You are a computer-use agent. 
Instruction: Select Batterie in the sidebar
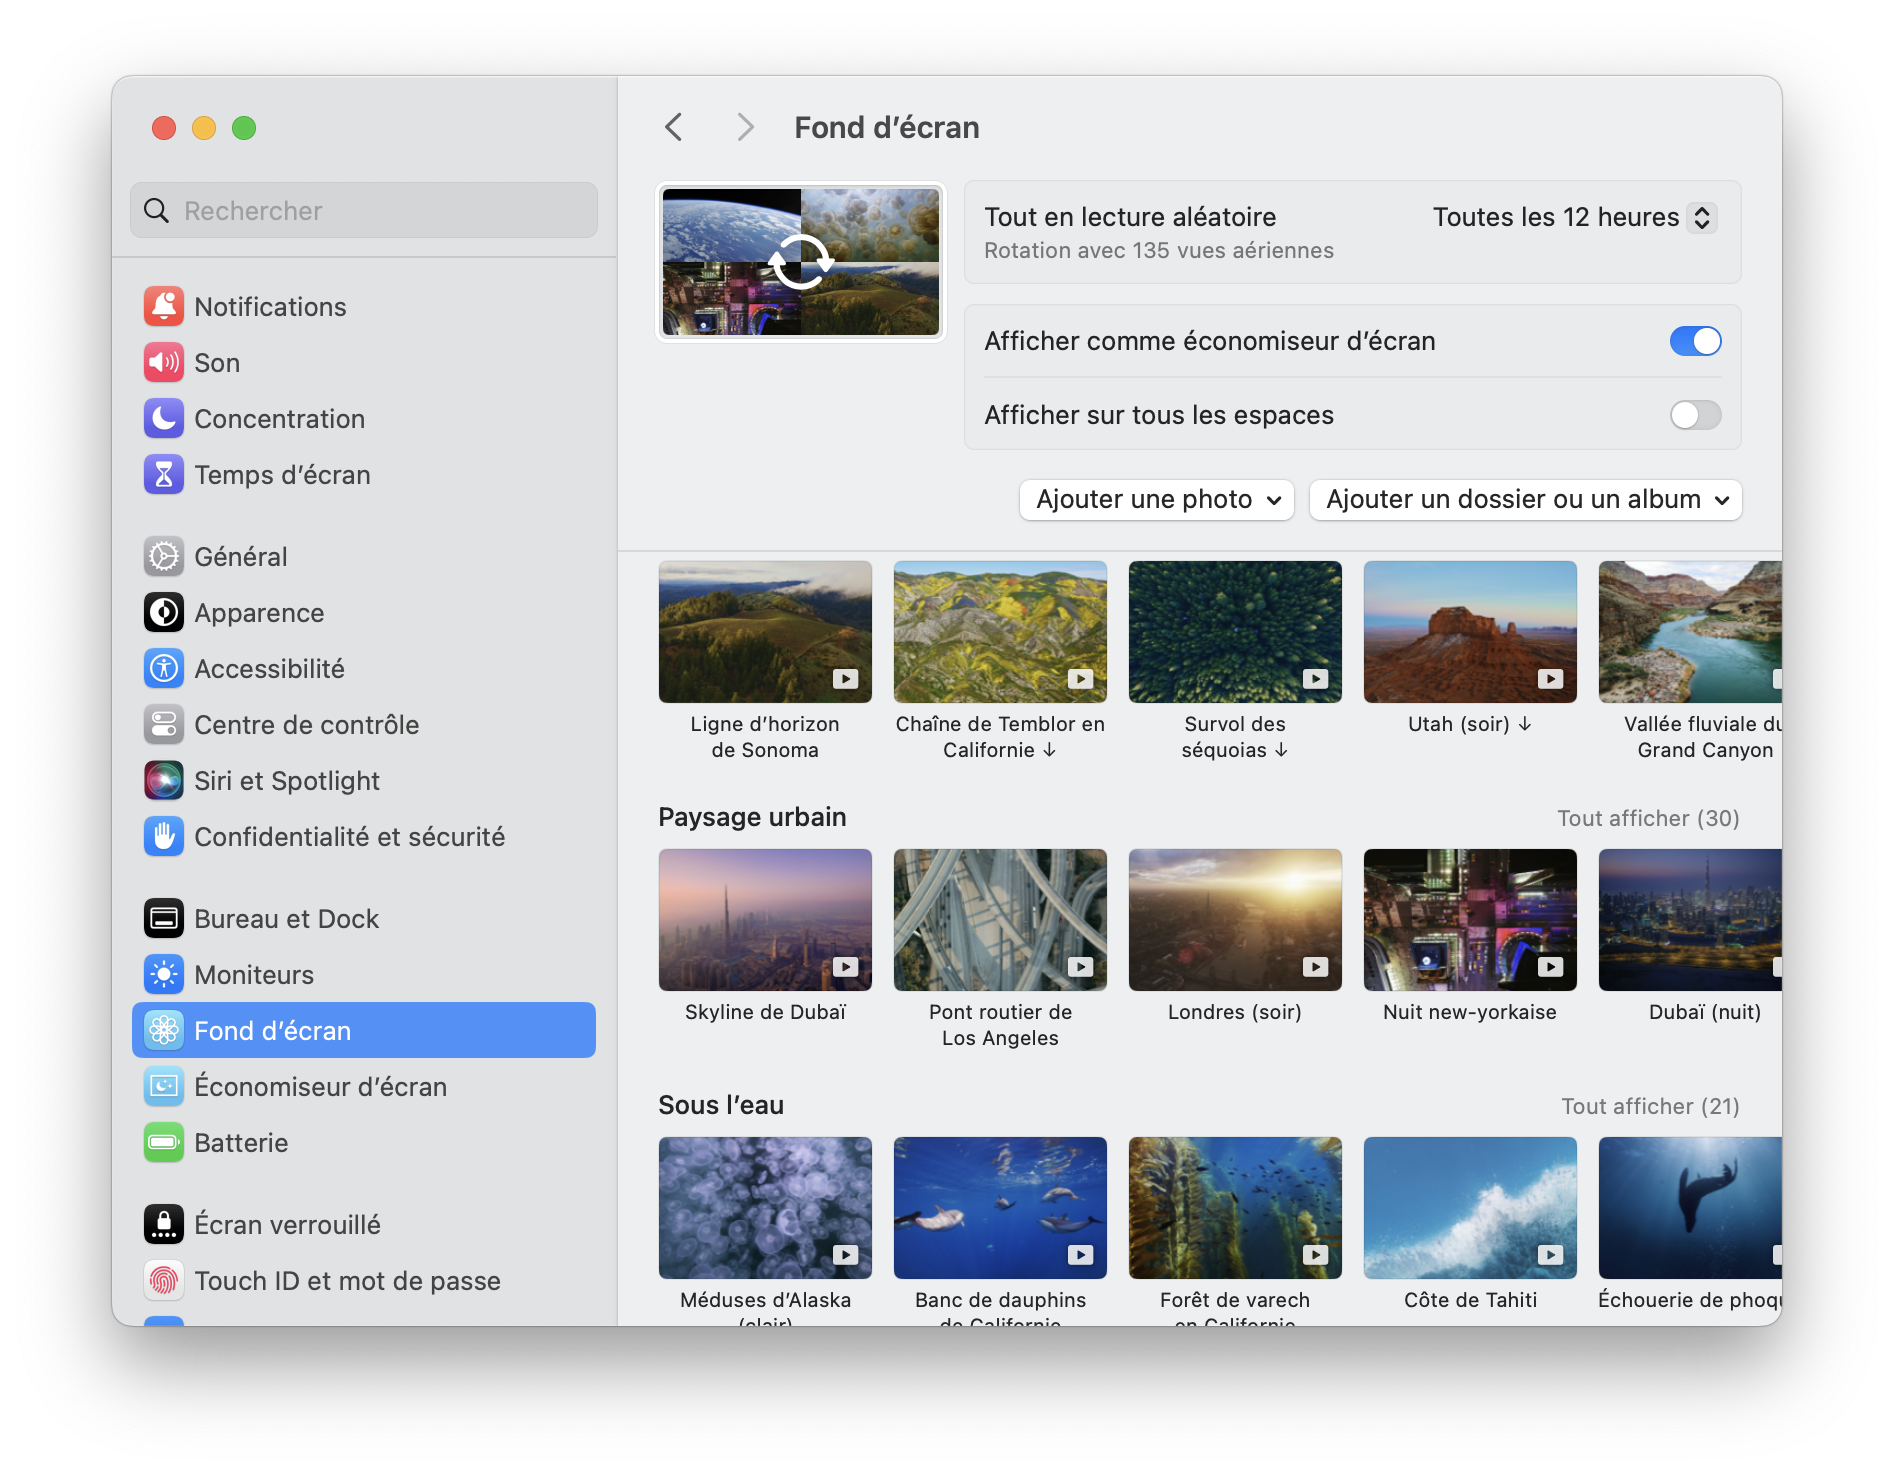[364, 1143]
